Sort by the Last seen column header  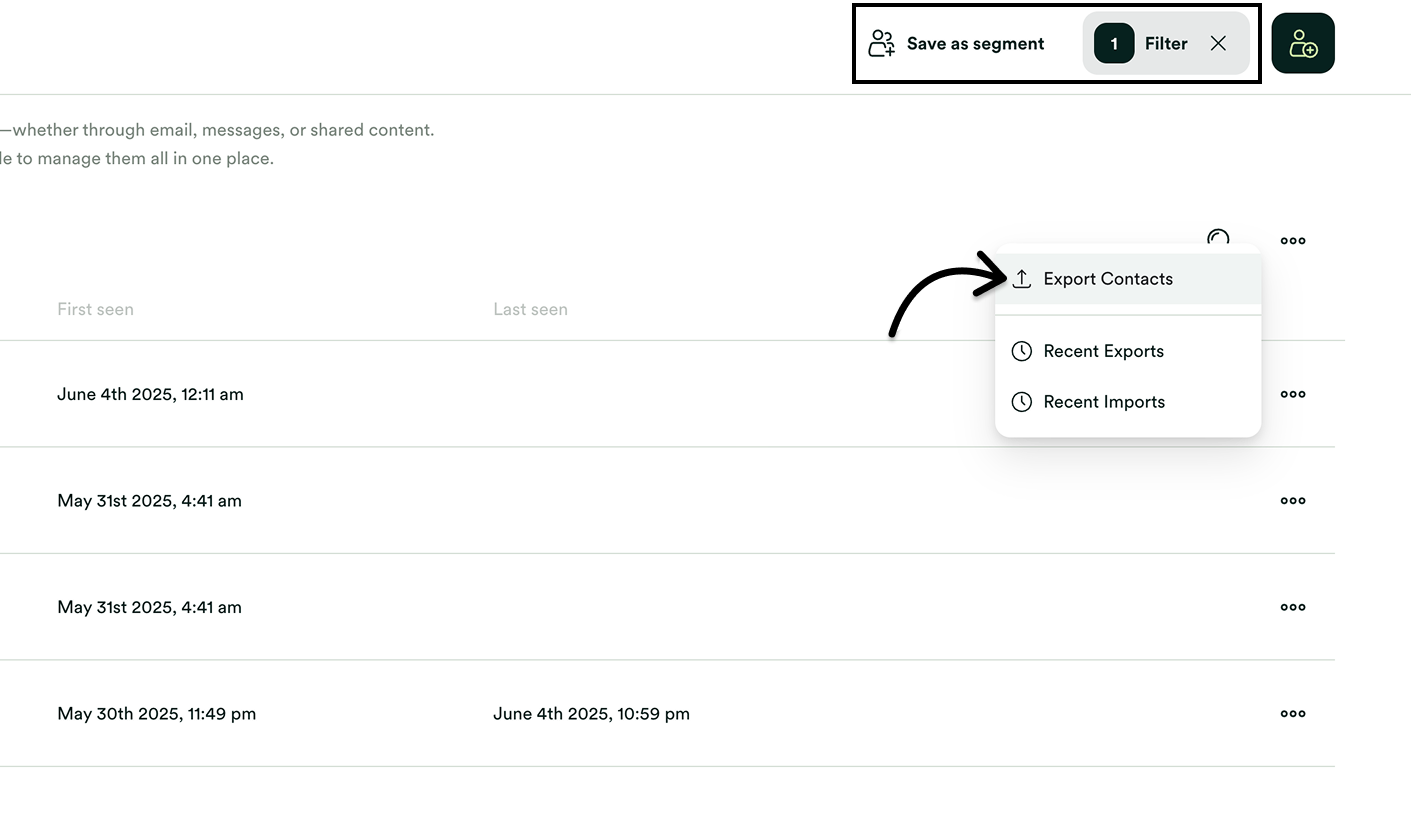530,309
